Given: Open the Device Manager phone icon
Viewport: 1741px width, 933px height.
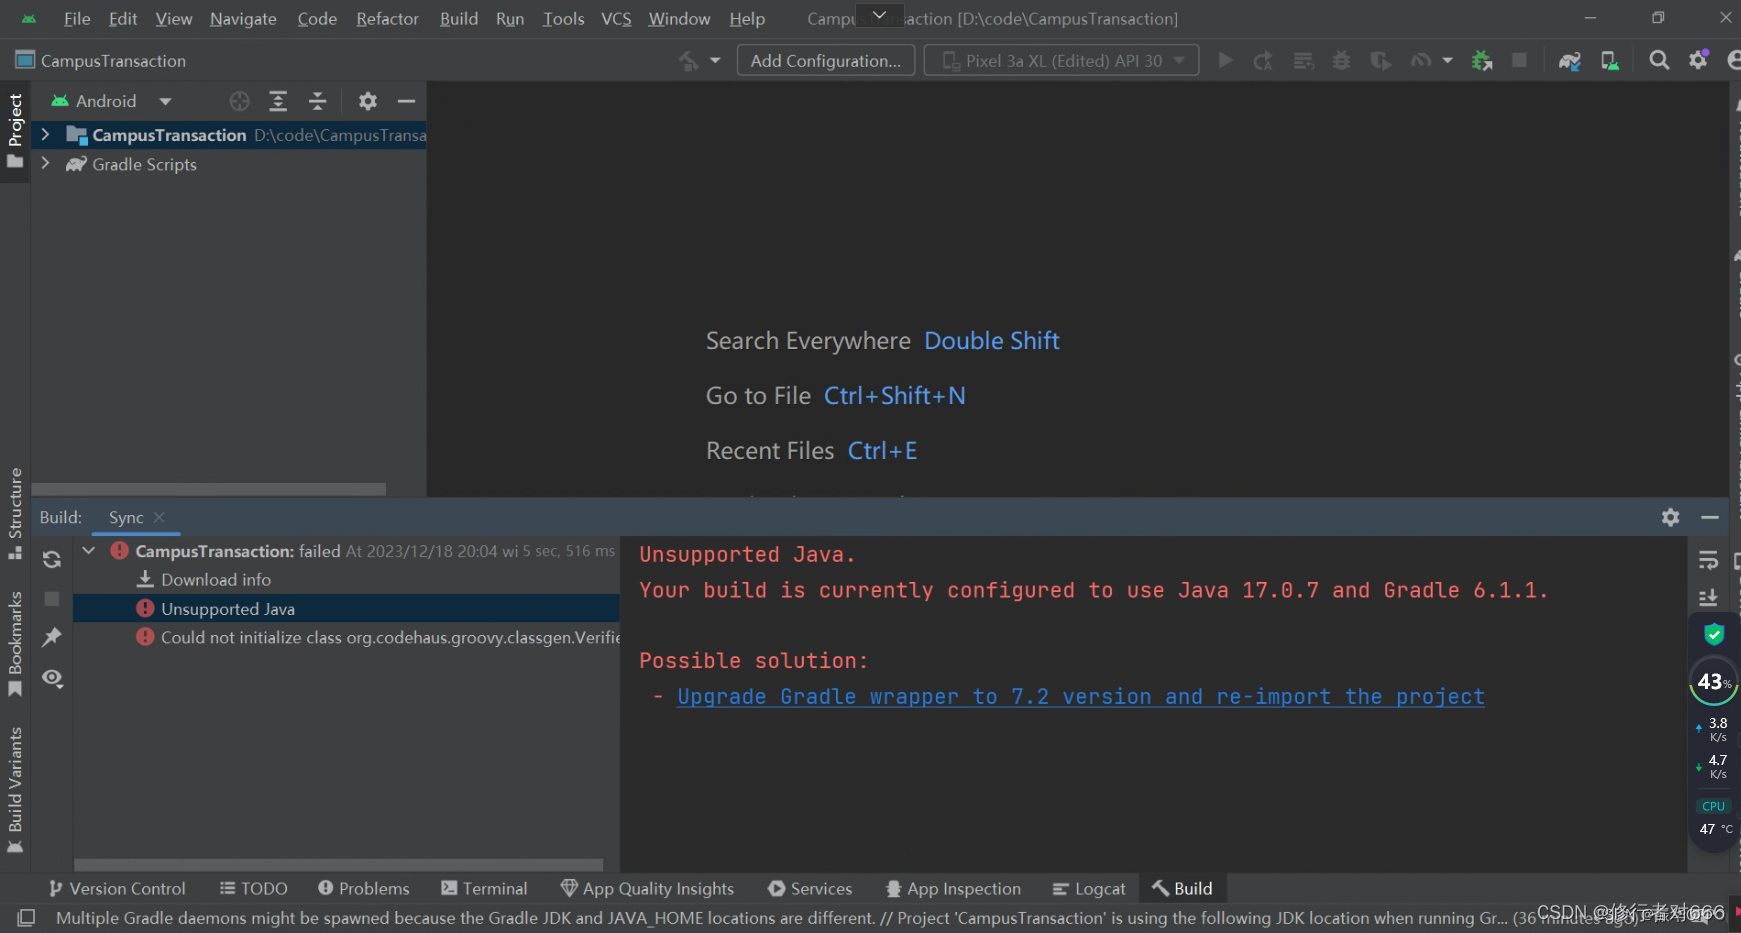Looking at the screenshot, I should coord(1609,60).
